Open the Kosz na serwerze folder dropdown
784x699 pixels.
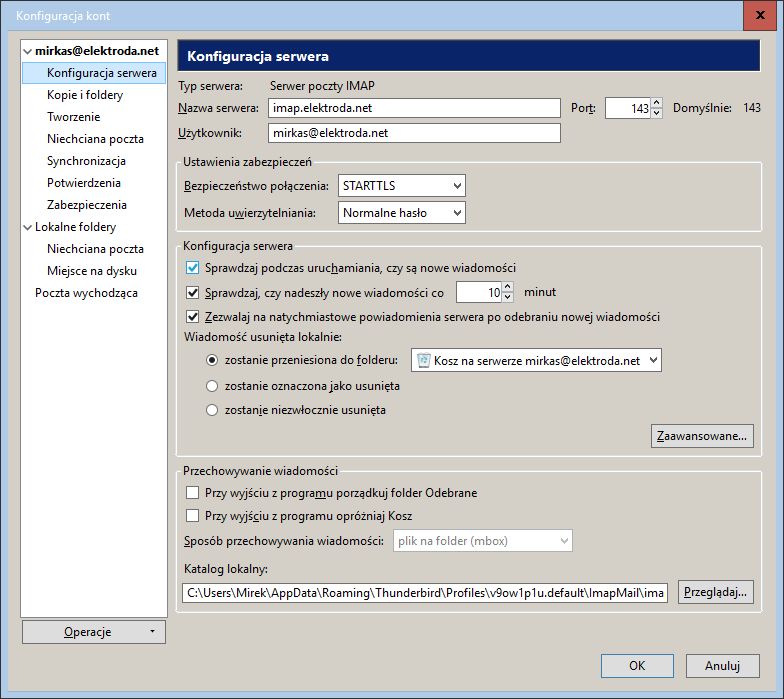coord(536,360)
